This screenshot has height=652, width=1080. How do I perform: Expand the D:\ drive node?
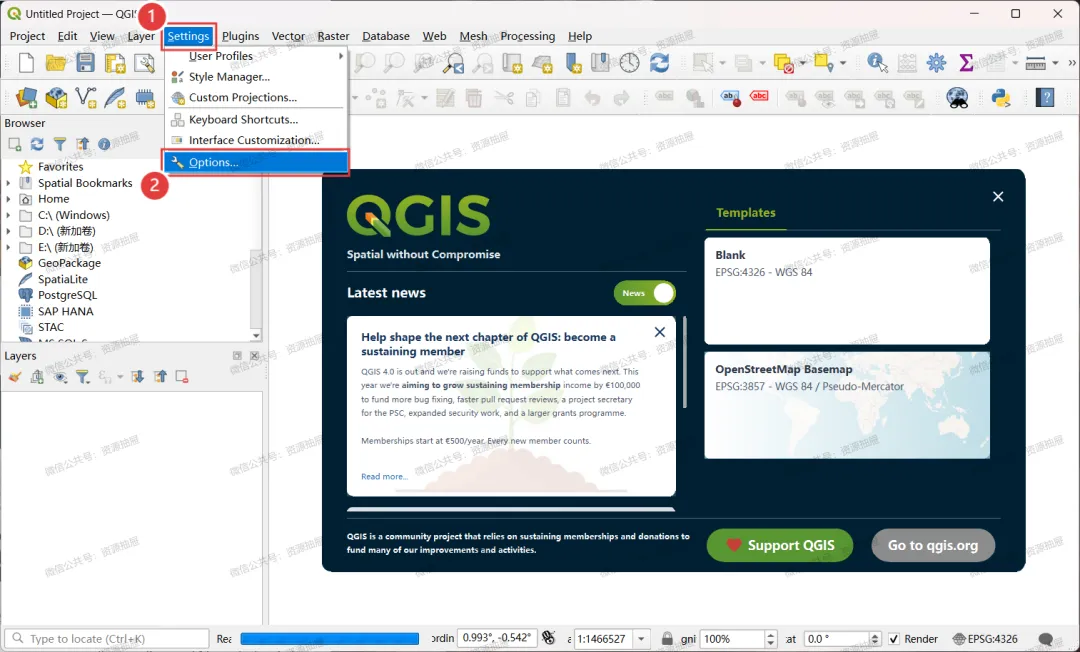[8, 231]
